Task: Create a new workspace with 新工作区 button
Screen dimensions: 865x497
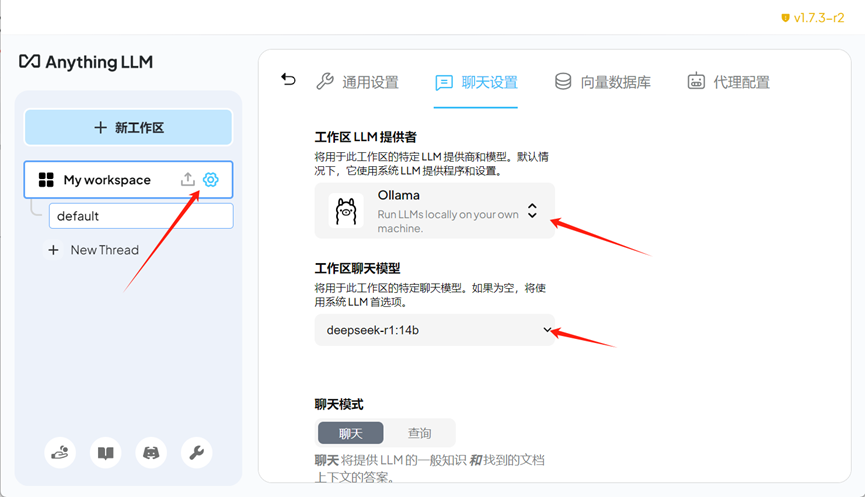Action: (129, 127)
